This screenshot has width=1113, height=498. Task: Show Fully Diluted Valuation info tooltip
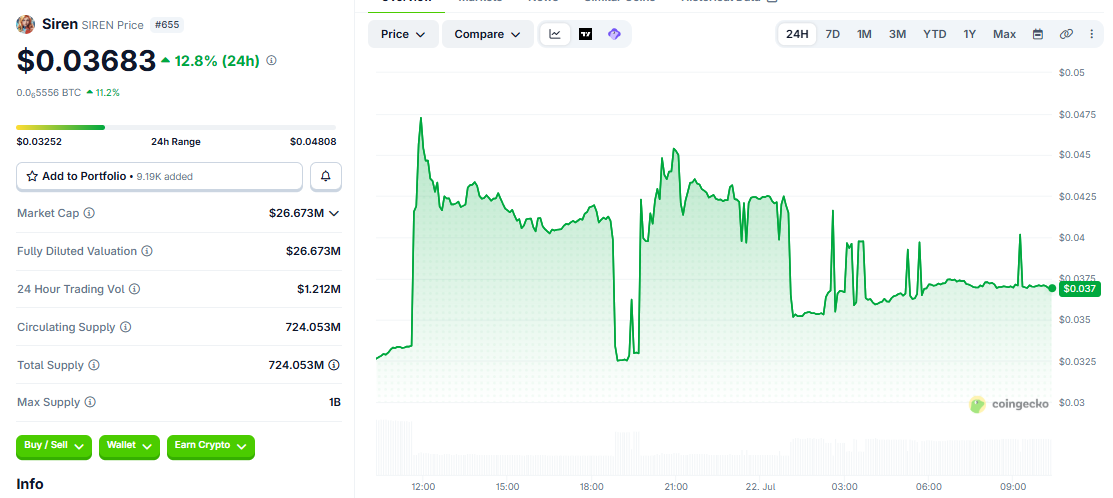tap(147, 251)
